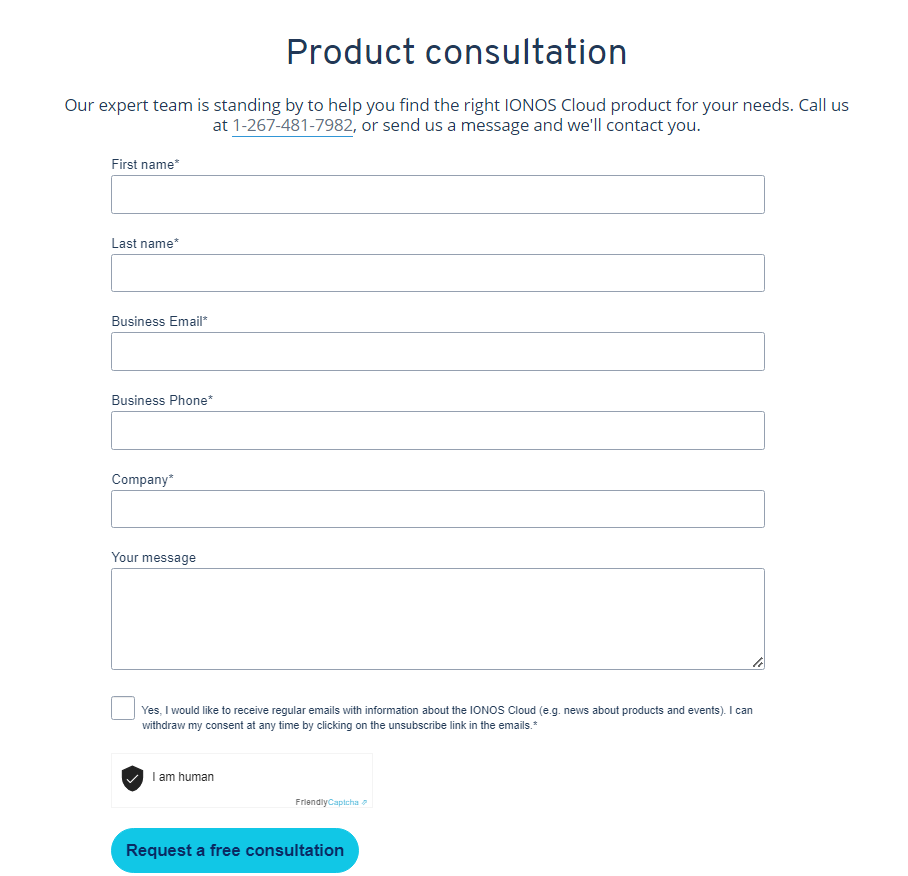Click the Product consultation page heading
This screenshot has height=876, width=908.
point(456,51)
